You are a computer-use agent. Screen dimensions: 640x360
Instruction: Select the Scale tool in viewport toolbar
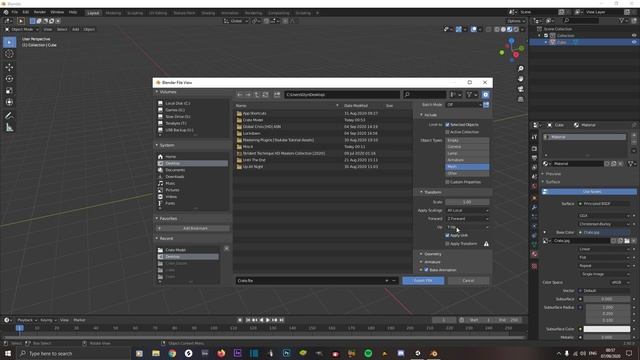9,90
